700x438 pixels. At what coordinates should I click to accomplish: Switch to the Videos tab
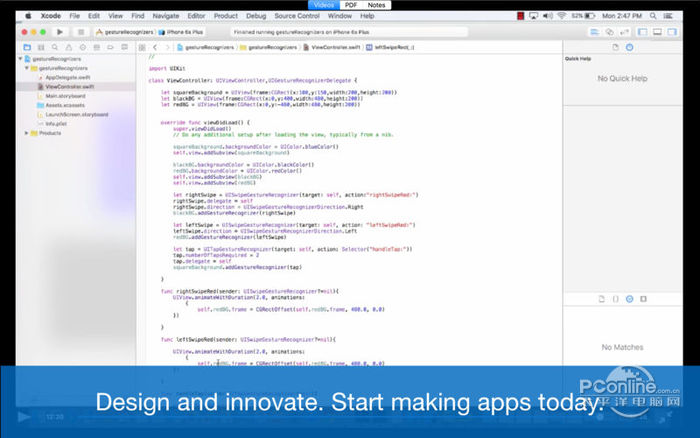click(324, 5)
